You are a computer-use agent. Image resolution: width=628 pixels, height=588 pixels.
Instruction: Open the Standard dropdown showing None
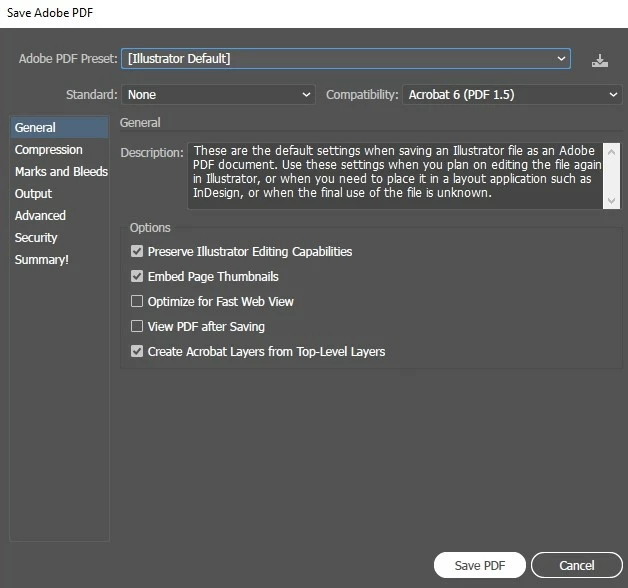(x=218, y=95)
